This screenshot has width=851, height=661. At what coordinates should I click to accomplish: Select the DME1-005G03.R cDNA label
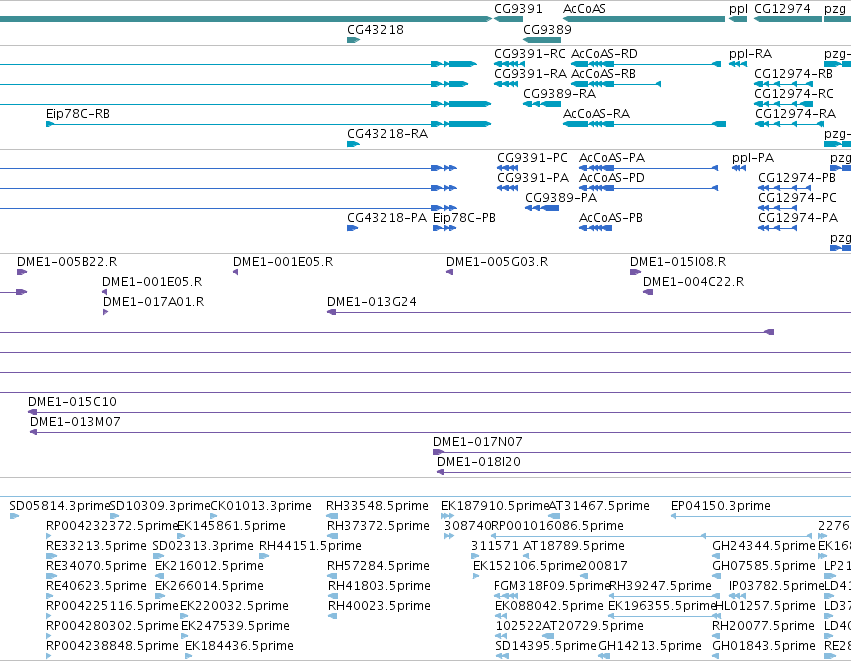(x=497, y=262)
